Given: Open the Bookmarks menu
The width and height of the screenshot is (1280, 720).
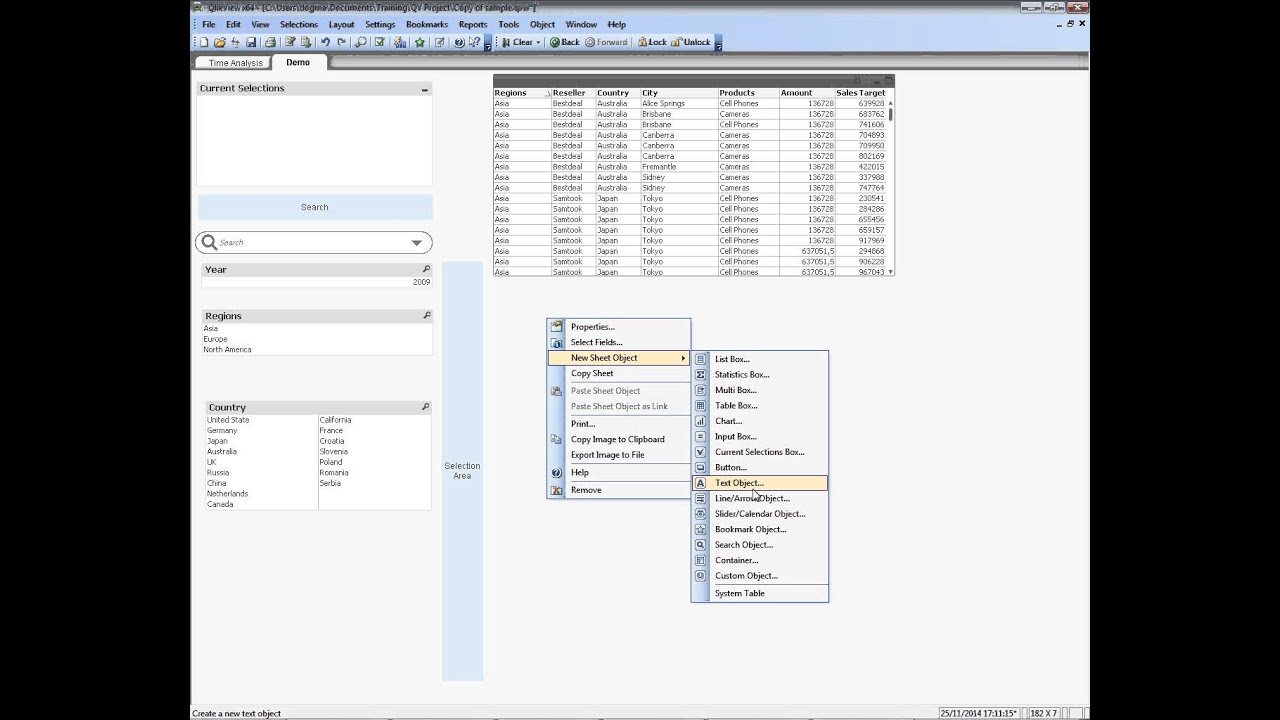Looking at the screenshot, I should click(427, 24).
